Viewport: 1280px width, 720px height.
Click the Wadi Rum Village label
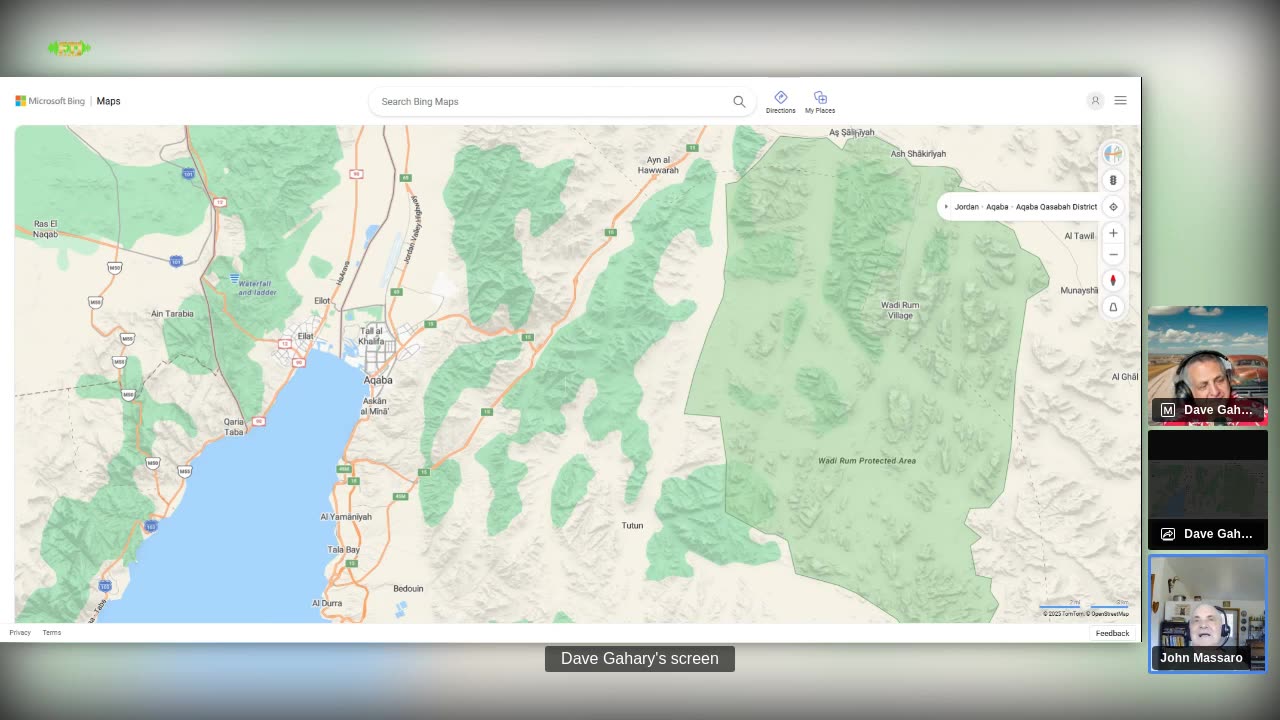pos(900,310)
